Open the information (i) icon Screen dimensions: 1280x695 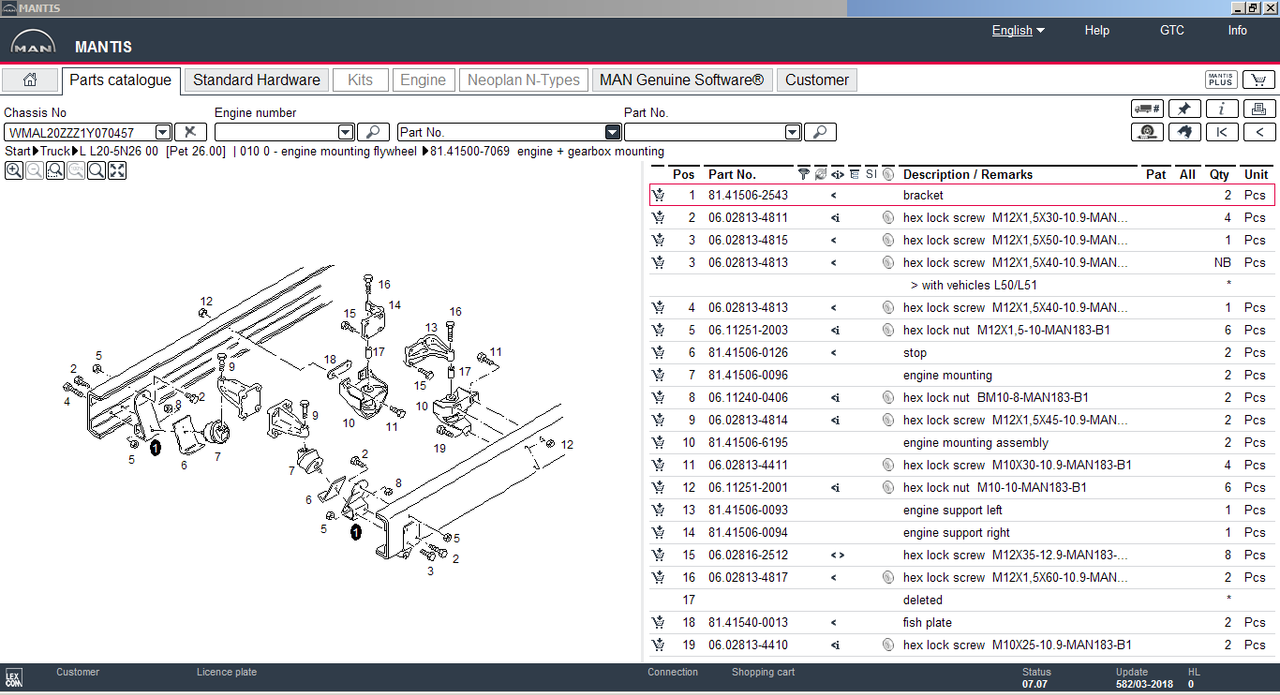pos(1222,109)
